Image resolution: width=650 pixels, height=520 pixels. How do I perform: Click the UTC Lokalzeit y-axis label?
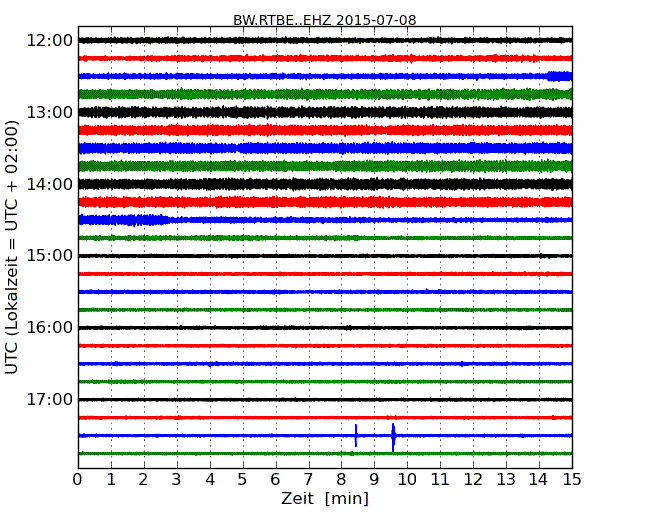(x=12, y=247)
